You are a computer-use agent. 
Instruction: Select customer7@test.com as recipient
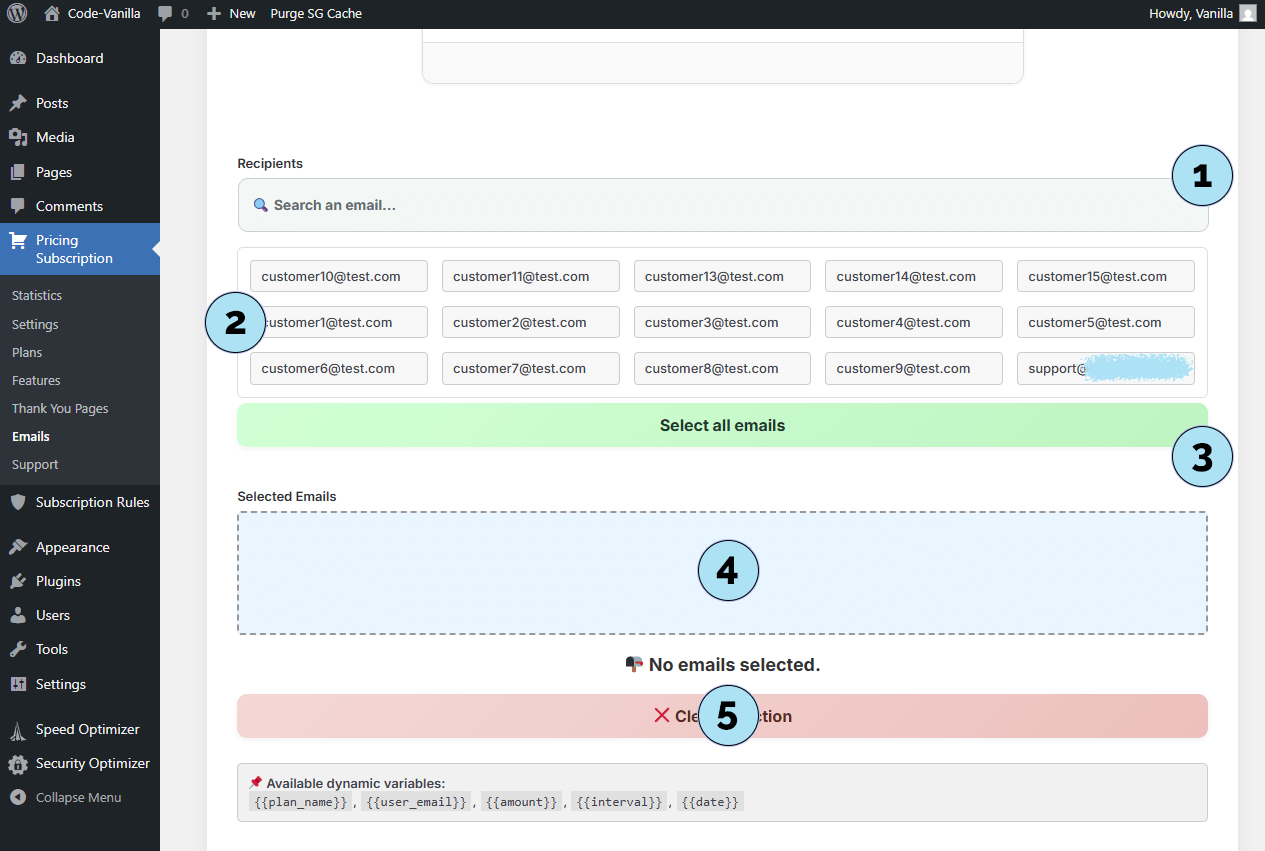tap(530, 368)
